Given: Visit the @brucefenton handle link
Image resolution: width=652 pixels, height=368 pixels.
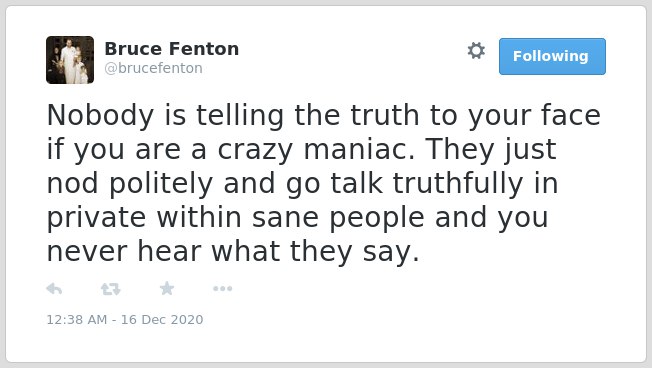Looking at the screenshot, I should (x=153, y=68).
